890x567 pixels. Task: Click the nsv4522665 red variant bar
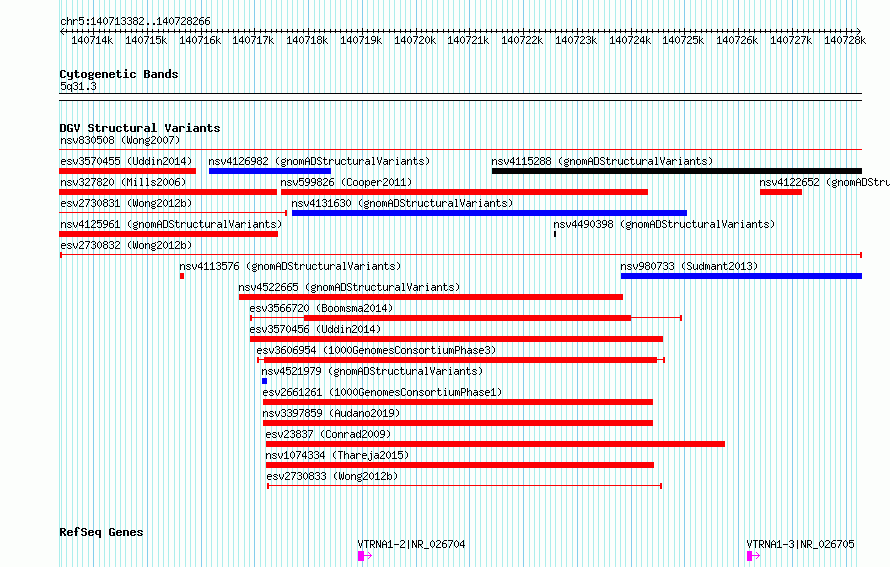[431, 297]
